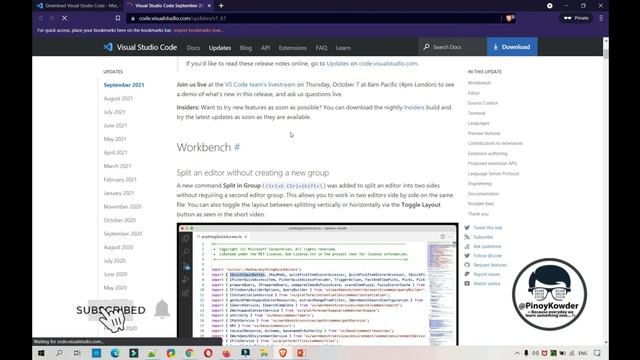Image resolution: width=640 pixels, height=360 pixels.
Task: Click the search magnifier icon in Search Docs
Action: [x=426, y=47]
